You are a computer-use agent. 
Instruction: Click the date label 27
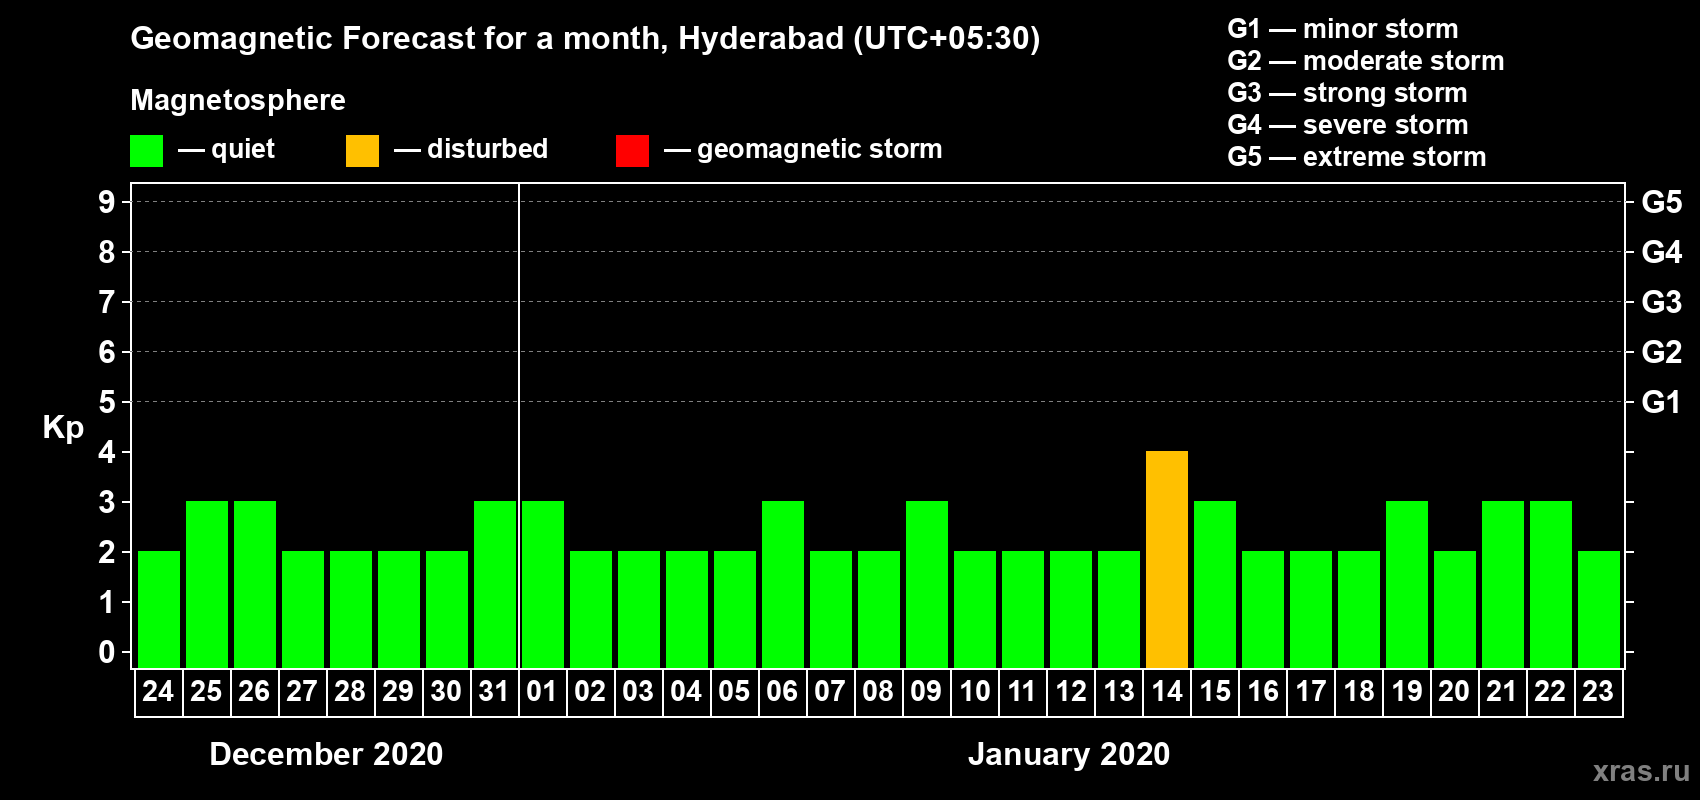(x=302, y=691)
